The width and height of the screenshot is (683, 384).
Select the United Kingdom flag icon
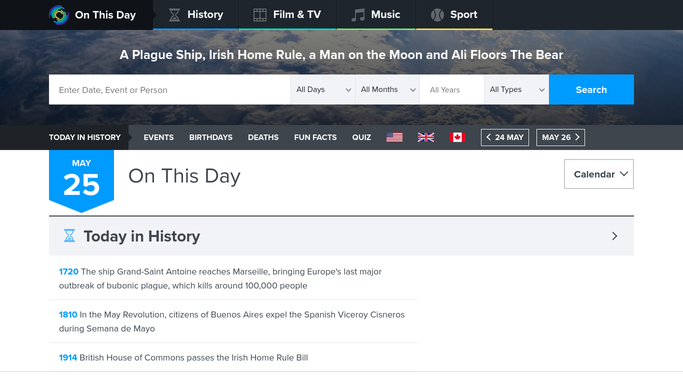tap(426, 138)
